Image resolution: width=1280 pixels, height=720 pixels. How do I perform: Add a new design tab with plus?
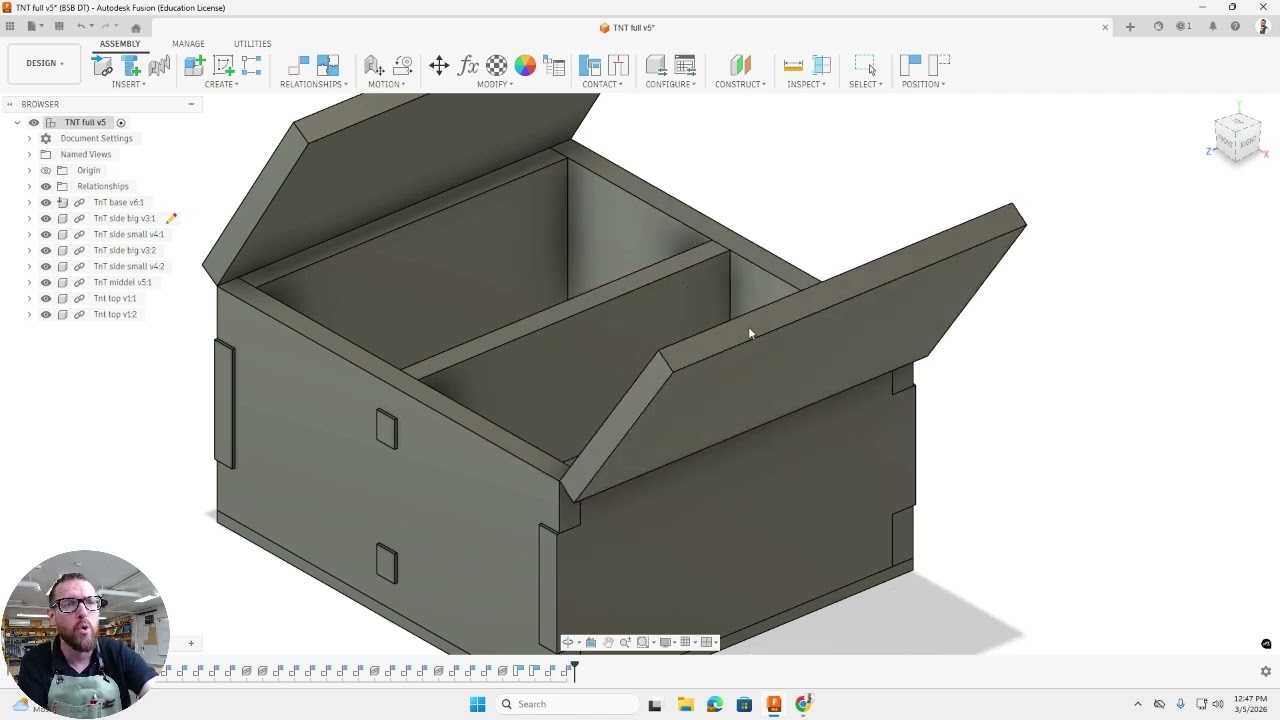tap(1130, 27)
